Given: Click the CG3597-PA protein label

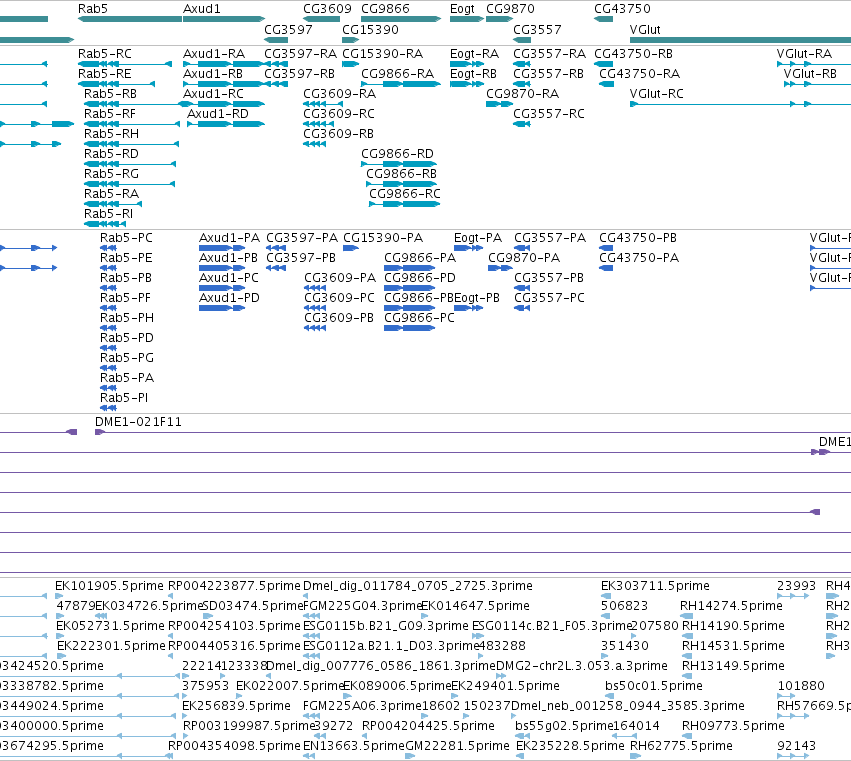Looking at the screenshot, I should click(302, 238).
